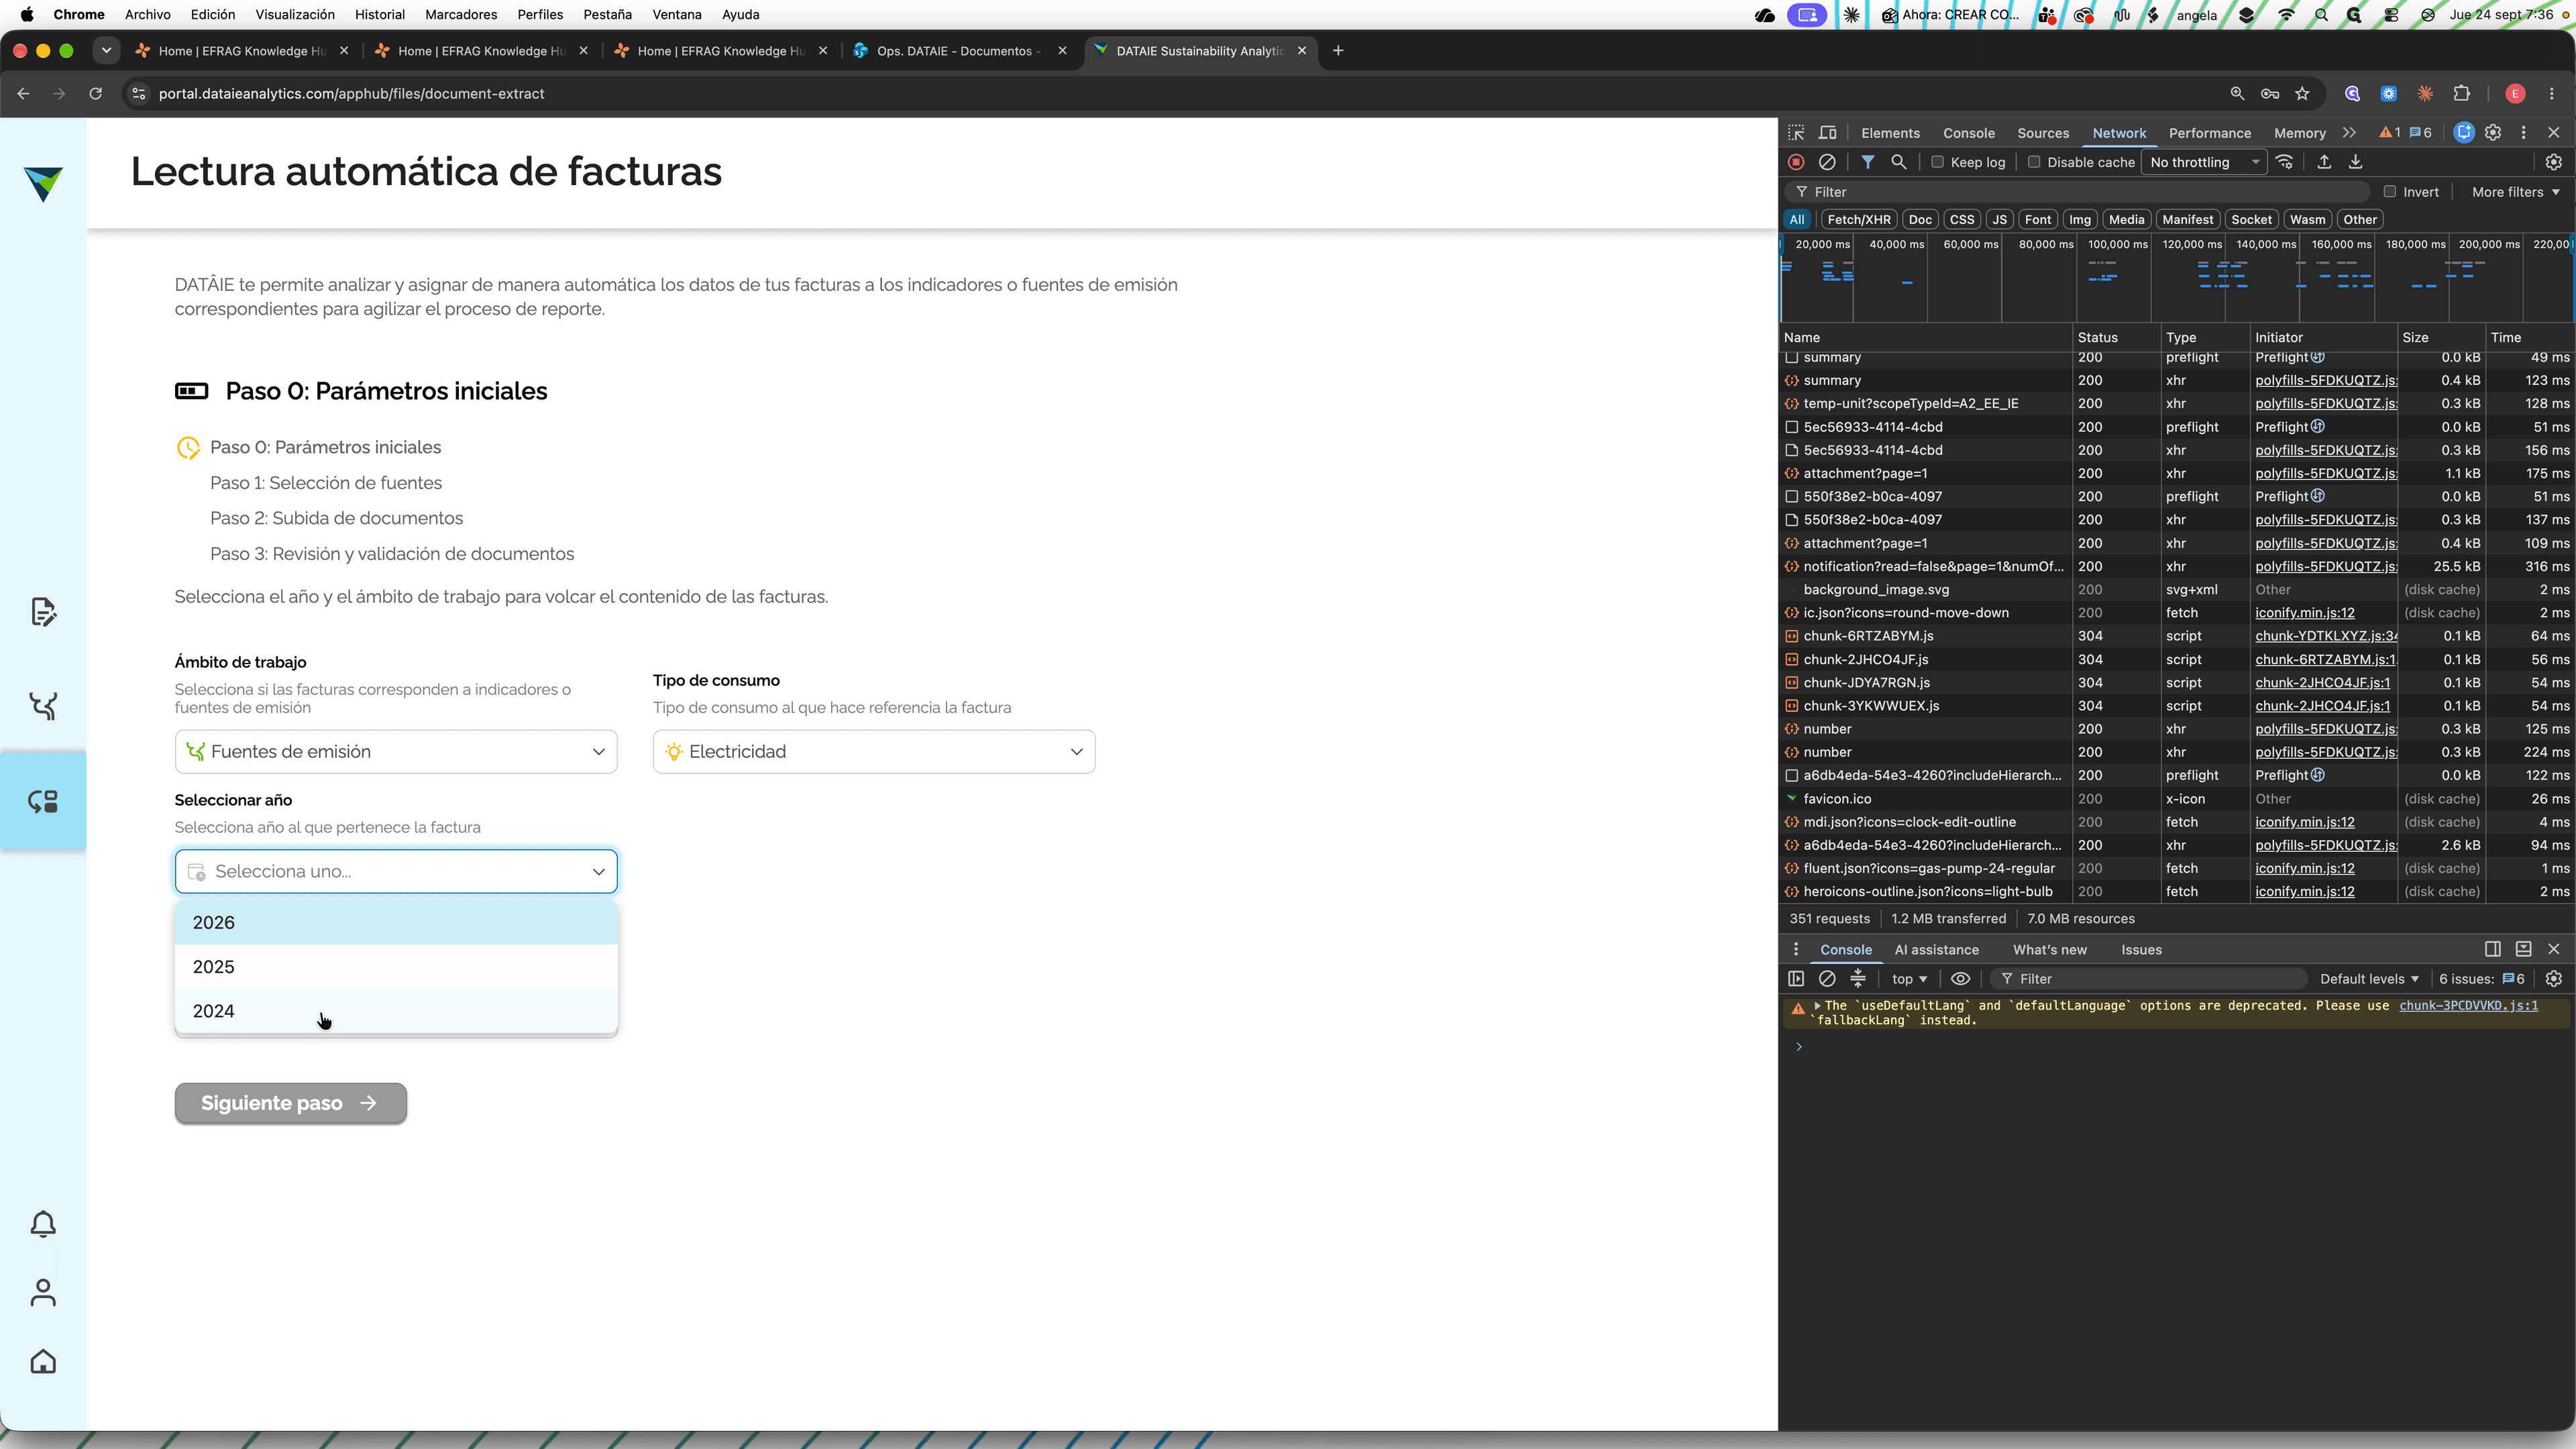Select the Fetch/XHR filter chip

pyautogui.click(x=1858, y=220)
